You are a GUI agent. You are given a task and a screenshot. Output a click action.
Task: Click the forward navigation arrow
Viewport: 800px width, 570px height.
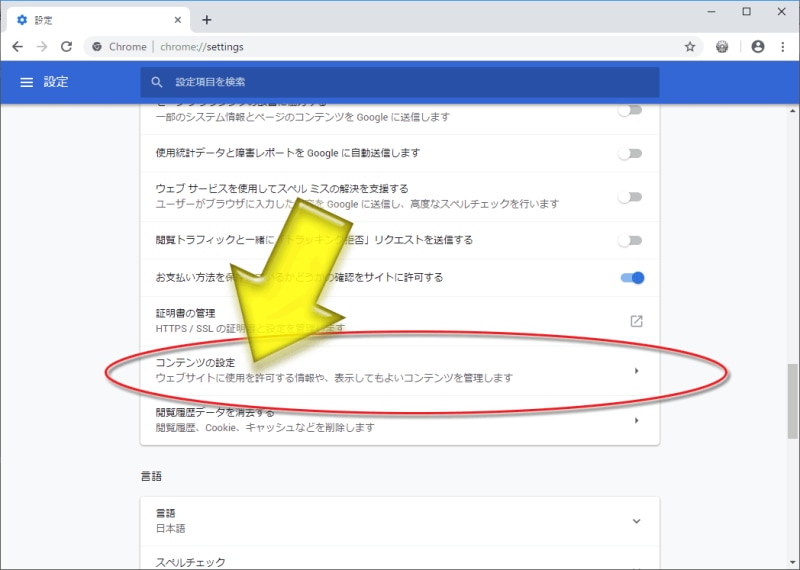tap(42, 47)
